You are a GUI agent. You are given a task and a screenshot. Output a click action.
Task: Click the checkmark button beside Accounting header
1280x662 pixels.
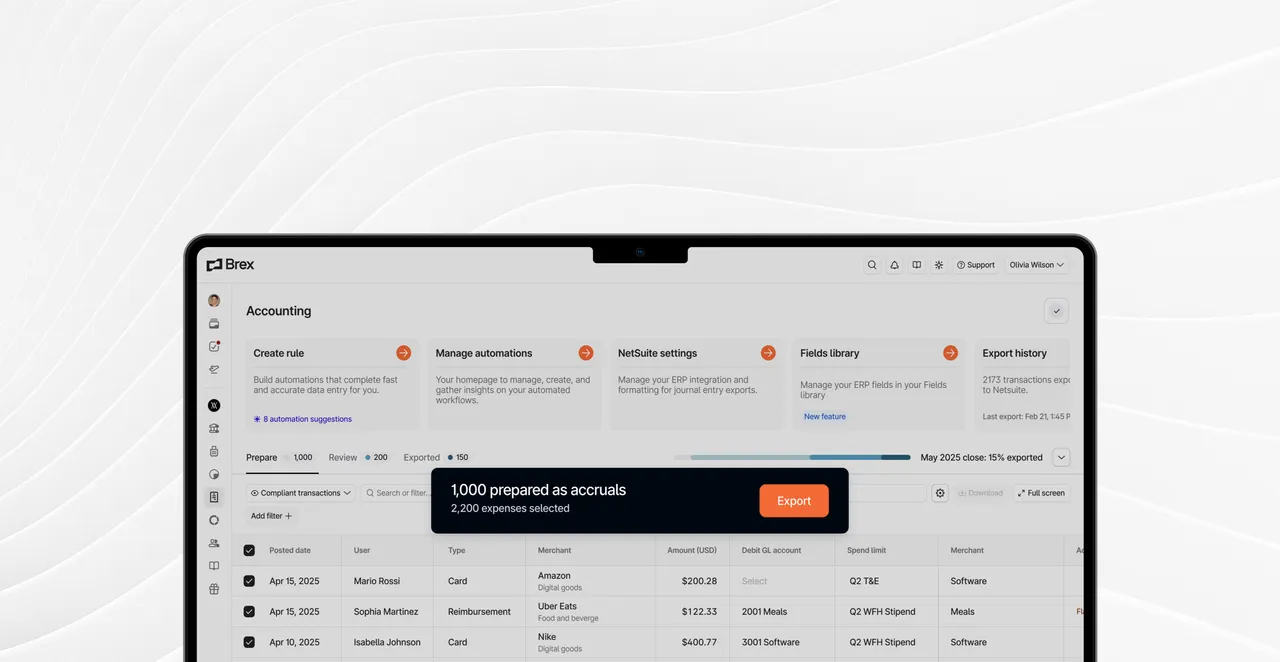point(1056,311)
